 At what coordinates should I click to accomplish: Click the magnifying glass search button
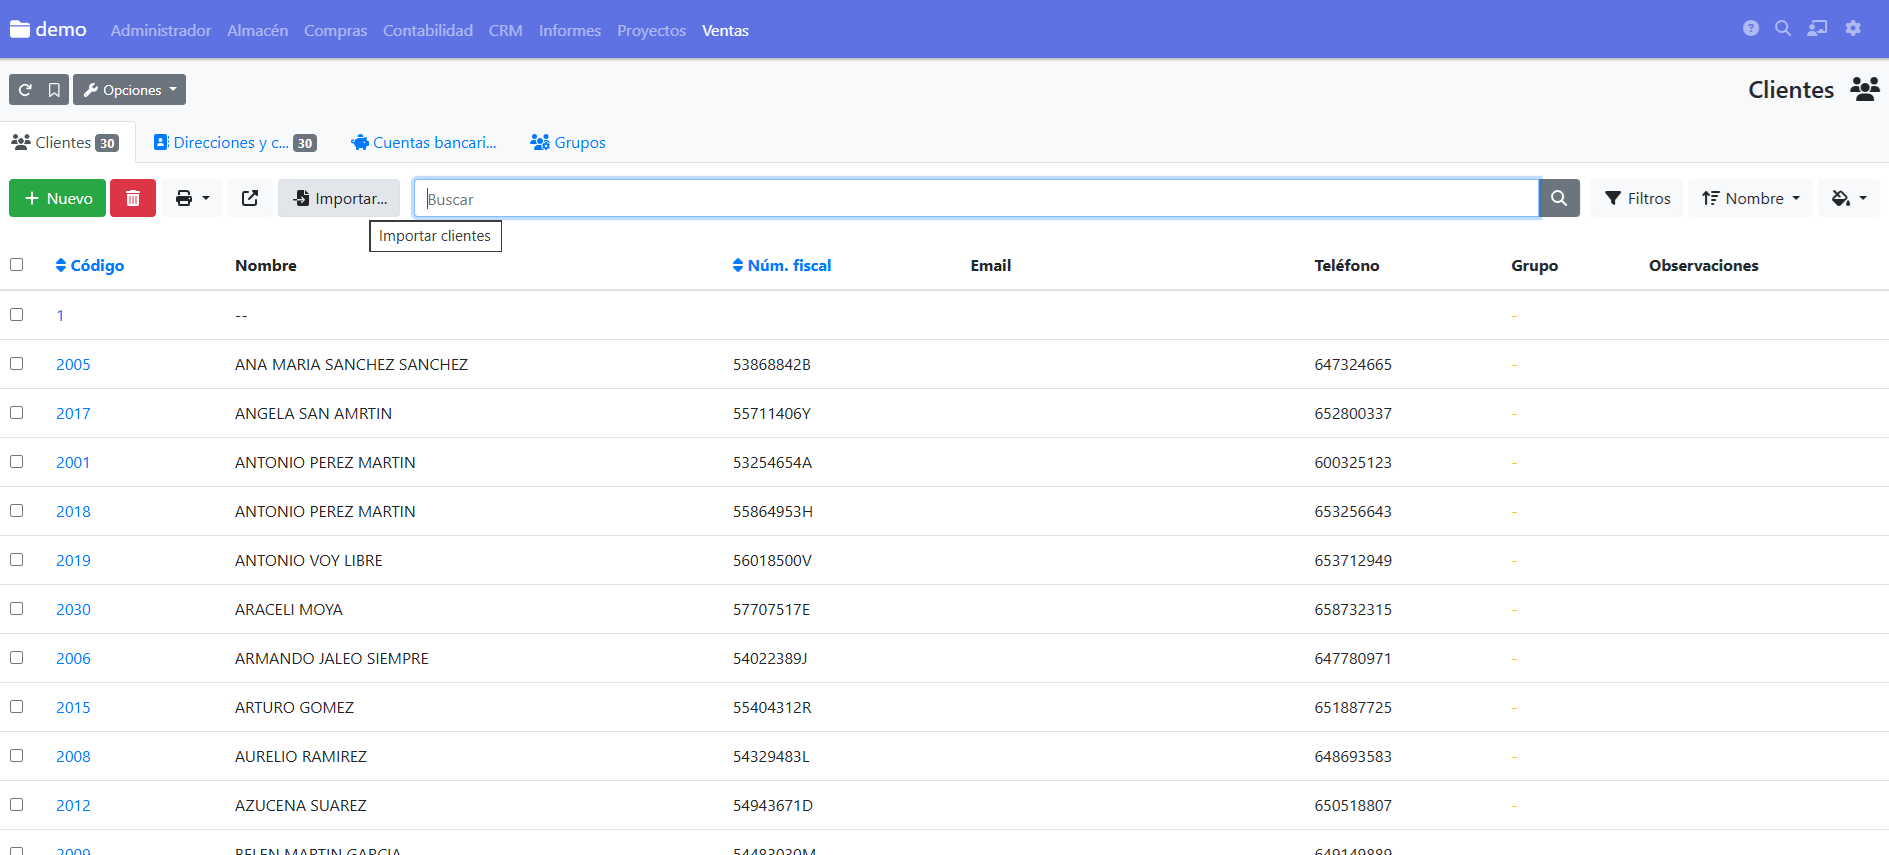tap(1558, 198)
